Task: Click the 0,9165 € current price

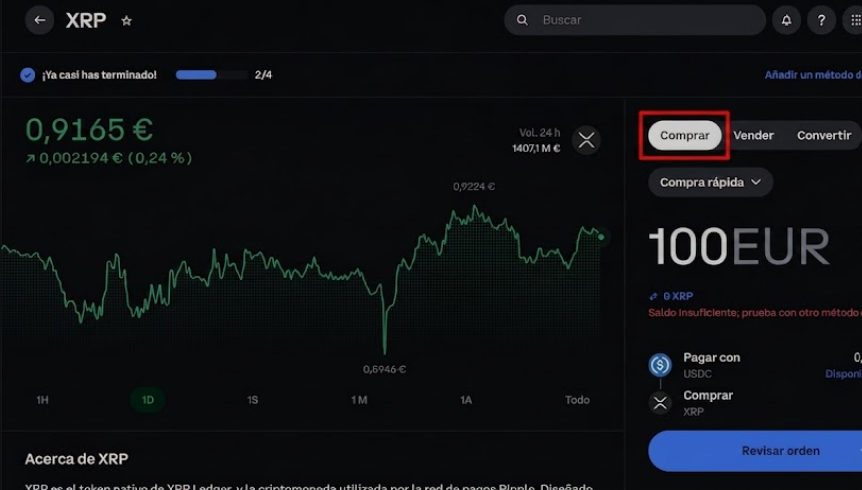Action: 89,130
